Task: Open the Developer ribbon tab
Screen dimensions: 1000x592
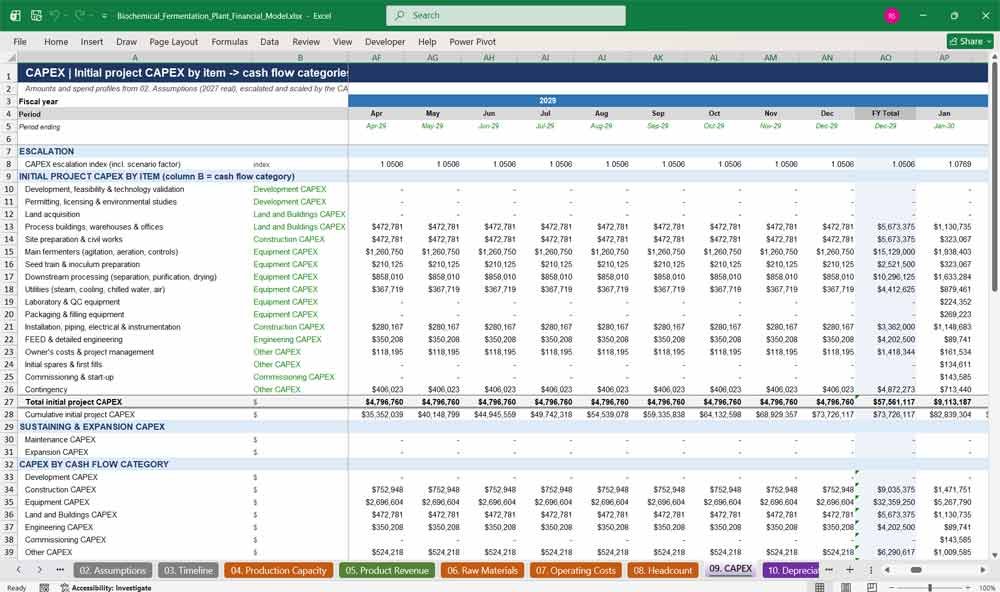Action: [385, 41]
